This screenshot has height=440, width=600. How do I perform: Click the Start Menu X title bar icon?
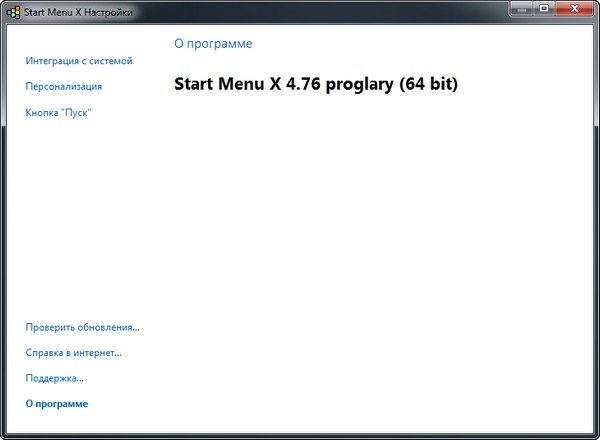13,12
